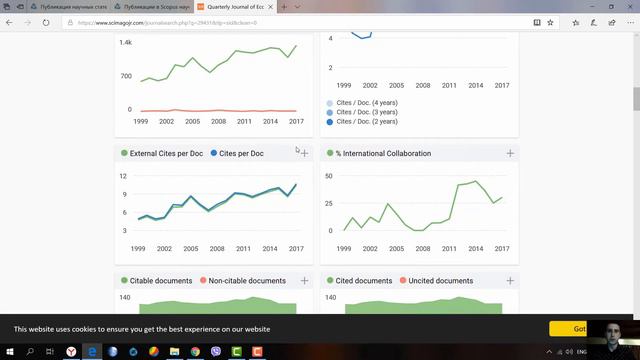640x360 pixels.
Task: Toggle External Cites per Doc legend
Action: [162, 153]
